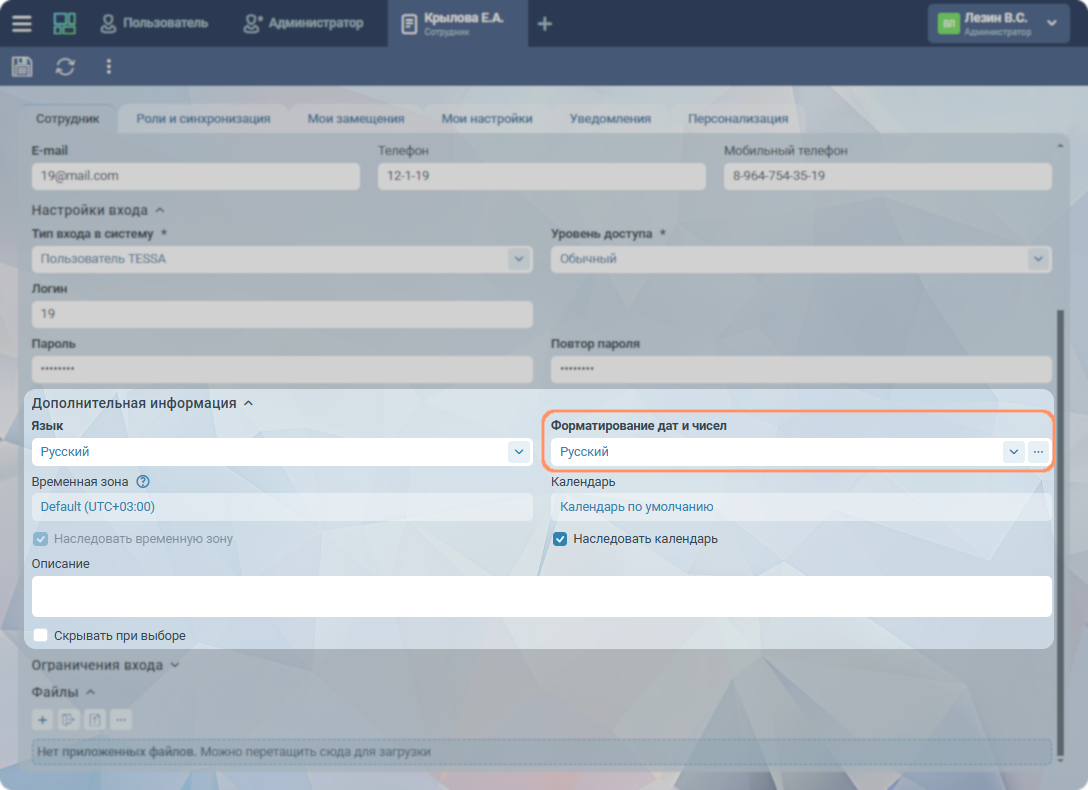1088x790 pixels.
Task: Click the green workspace tiles icon
Action: coord(64,23)
